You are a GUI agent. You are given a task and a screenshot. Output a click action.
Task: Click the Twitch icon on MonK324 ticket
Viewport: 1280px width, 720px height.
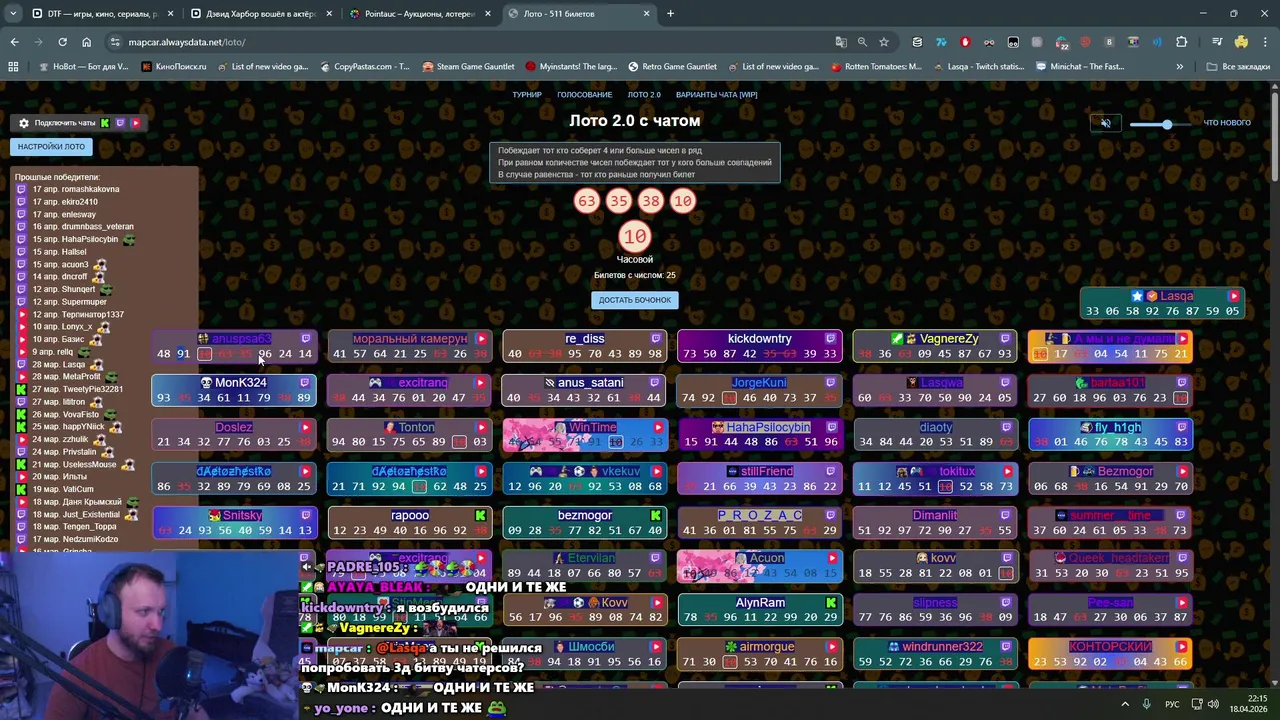pyautogui.click(x=305, y=383)
